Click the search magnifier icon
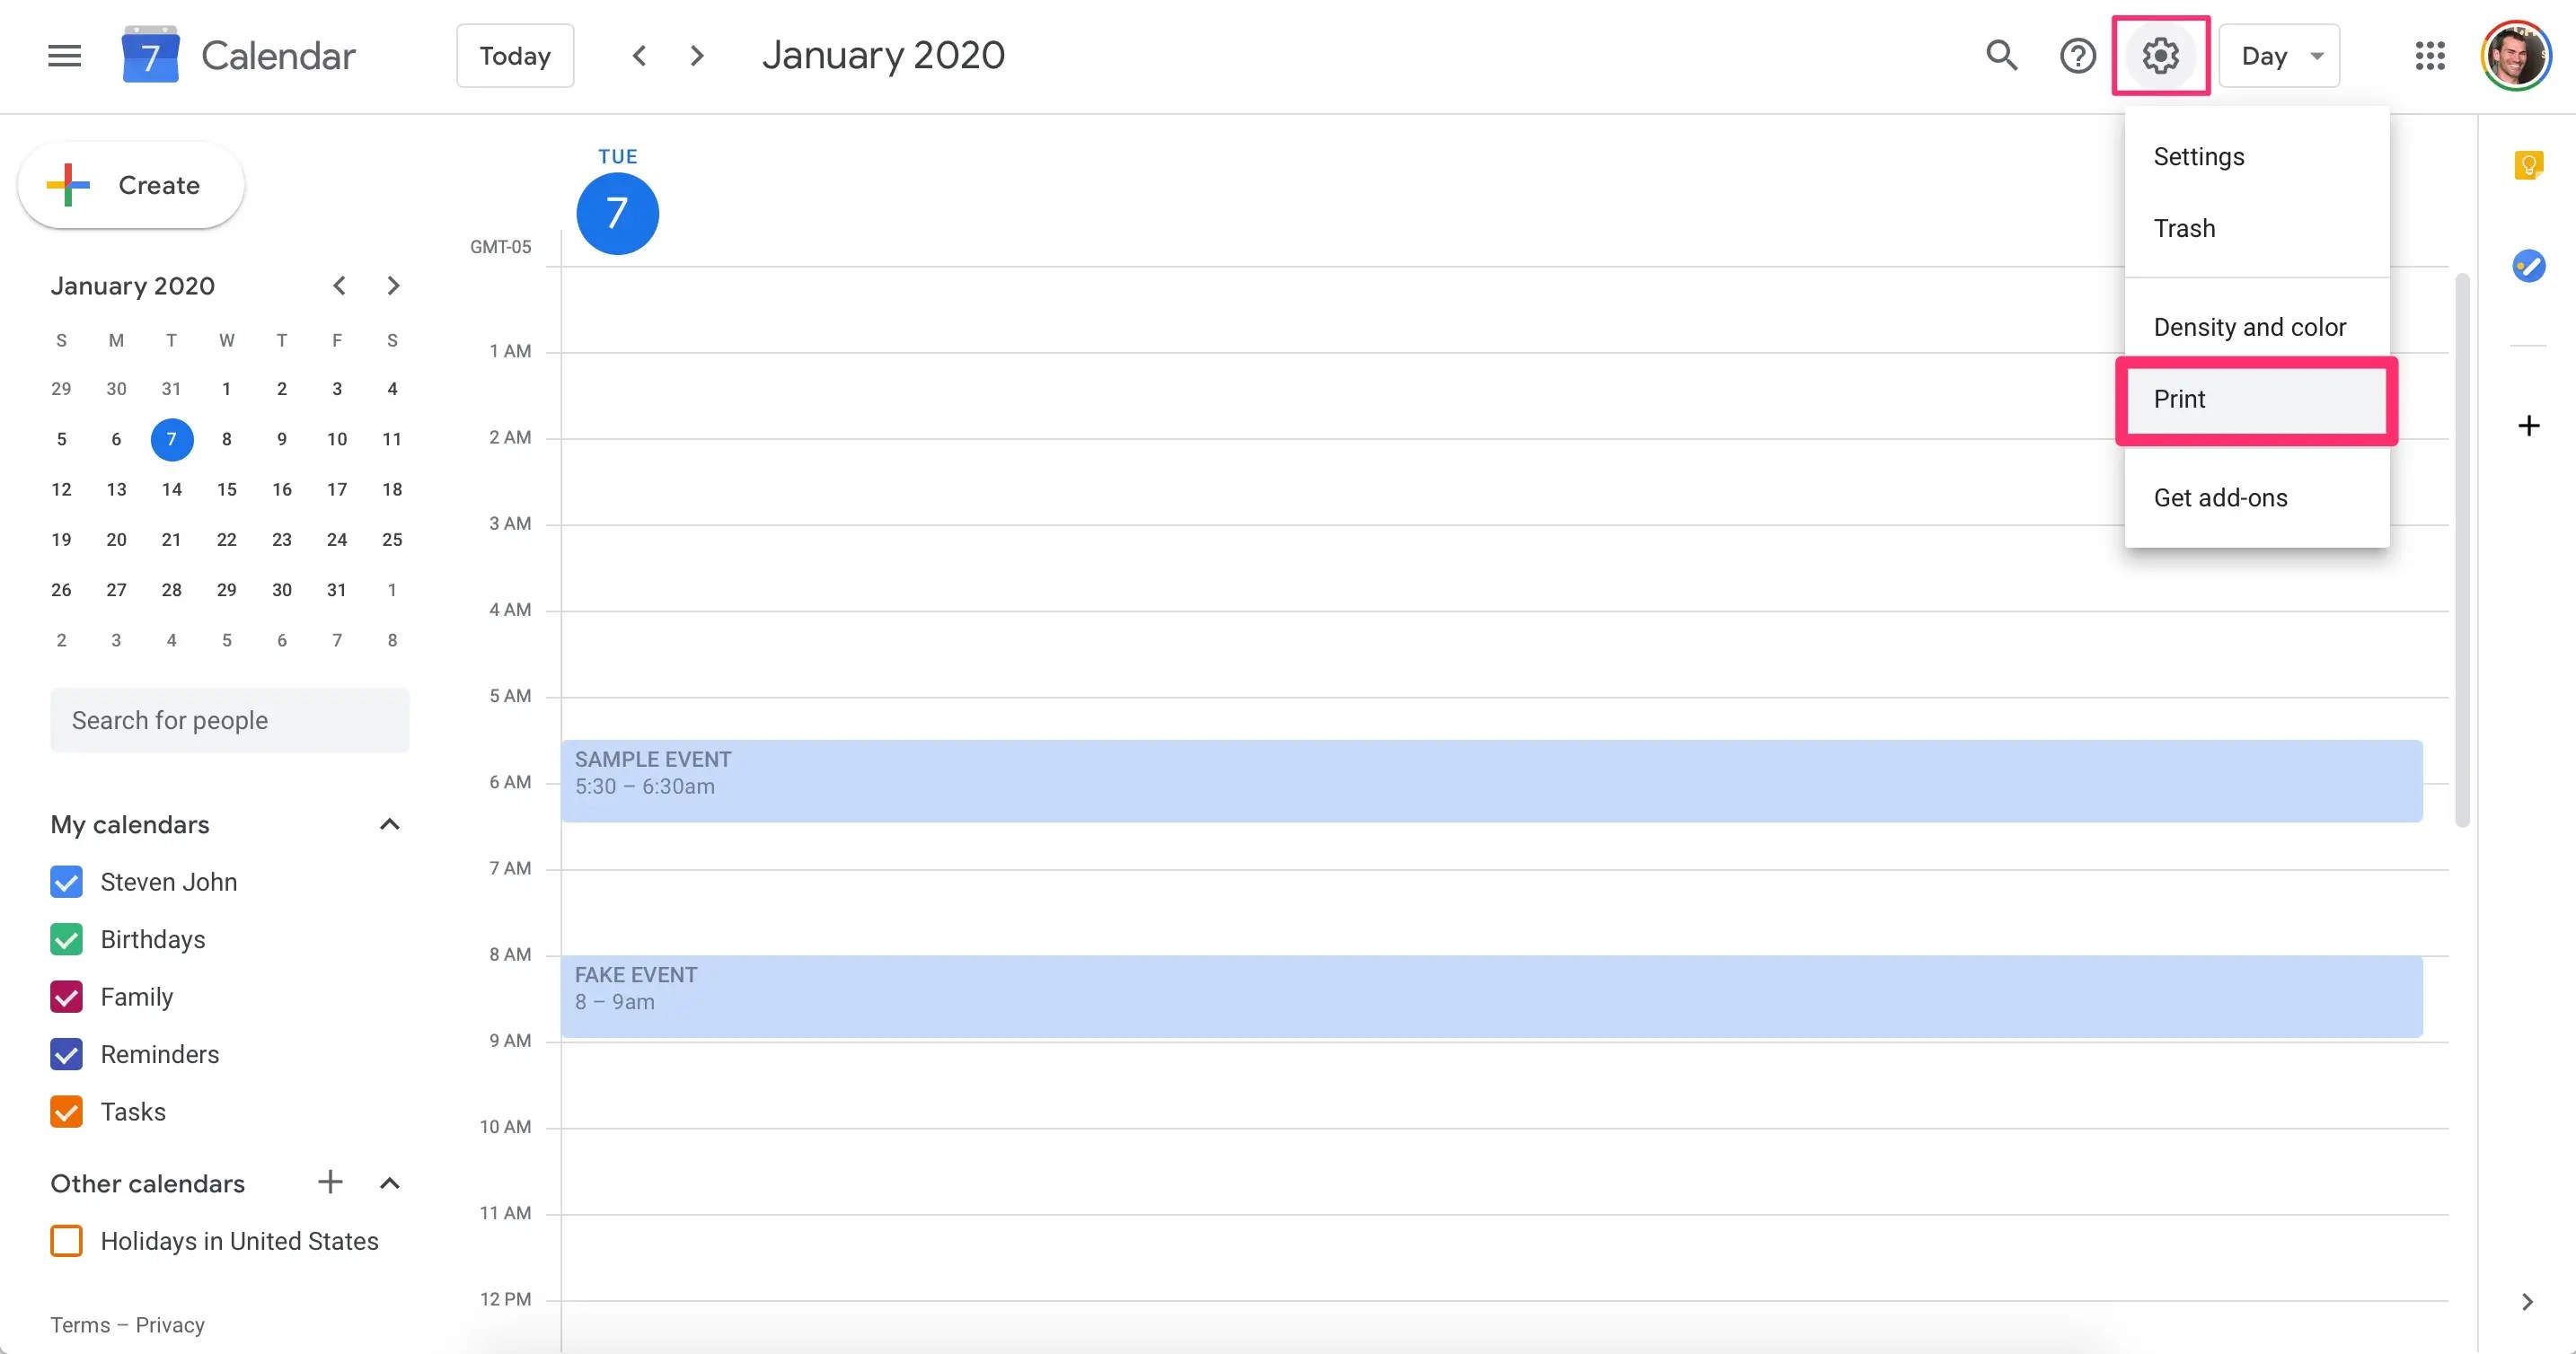 click(x=2001, y=56)
